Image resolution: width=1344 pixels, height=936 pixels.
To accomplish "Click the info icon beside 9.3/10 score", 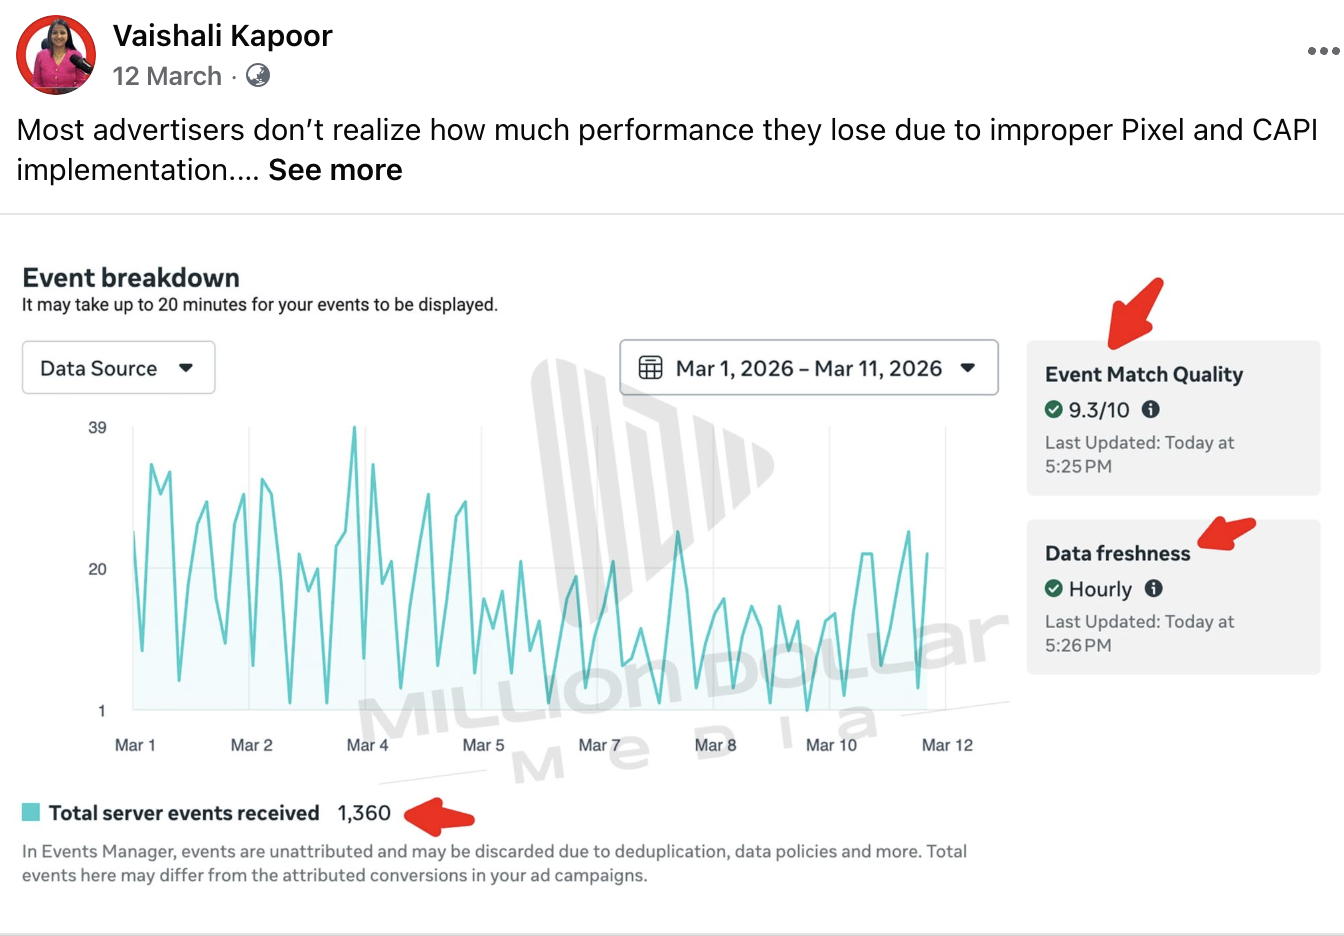I will pyautogui.click(x=1151, y=409).
